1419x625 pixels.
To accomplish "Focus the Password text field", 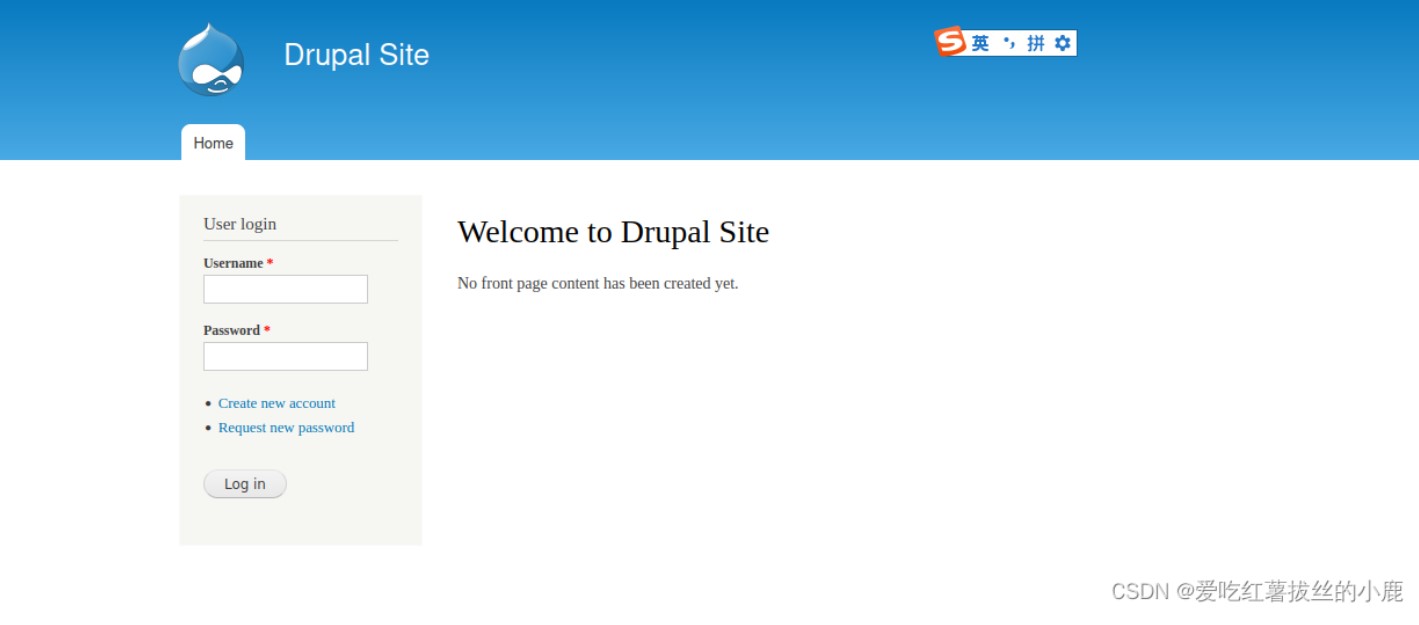I will click(285, 356).
